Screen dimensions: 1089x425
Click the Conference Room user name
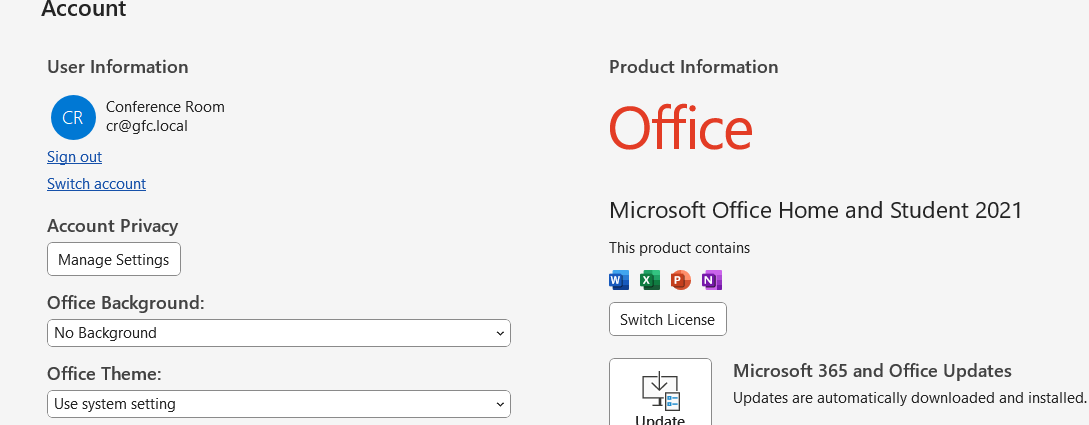pyautogui.click(x=165, y=107)
